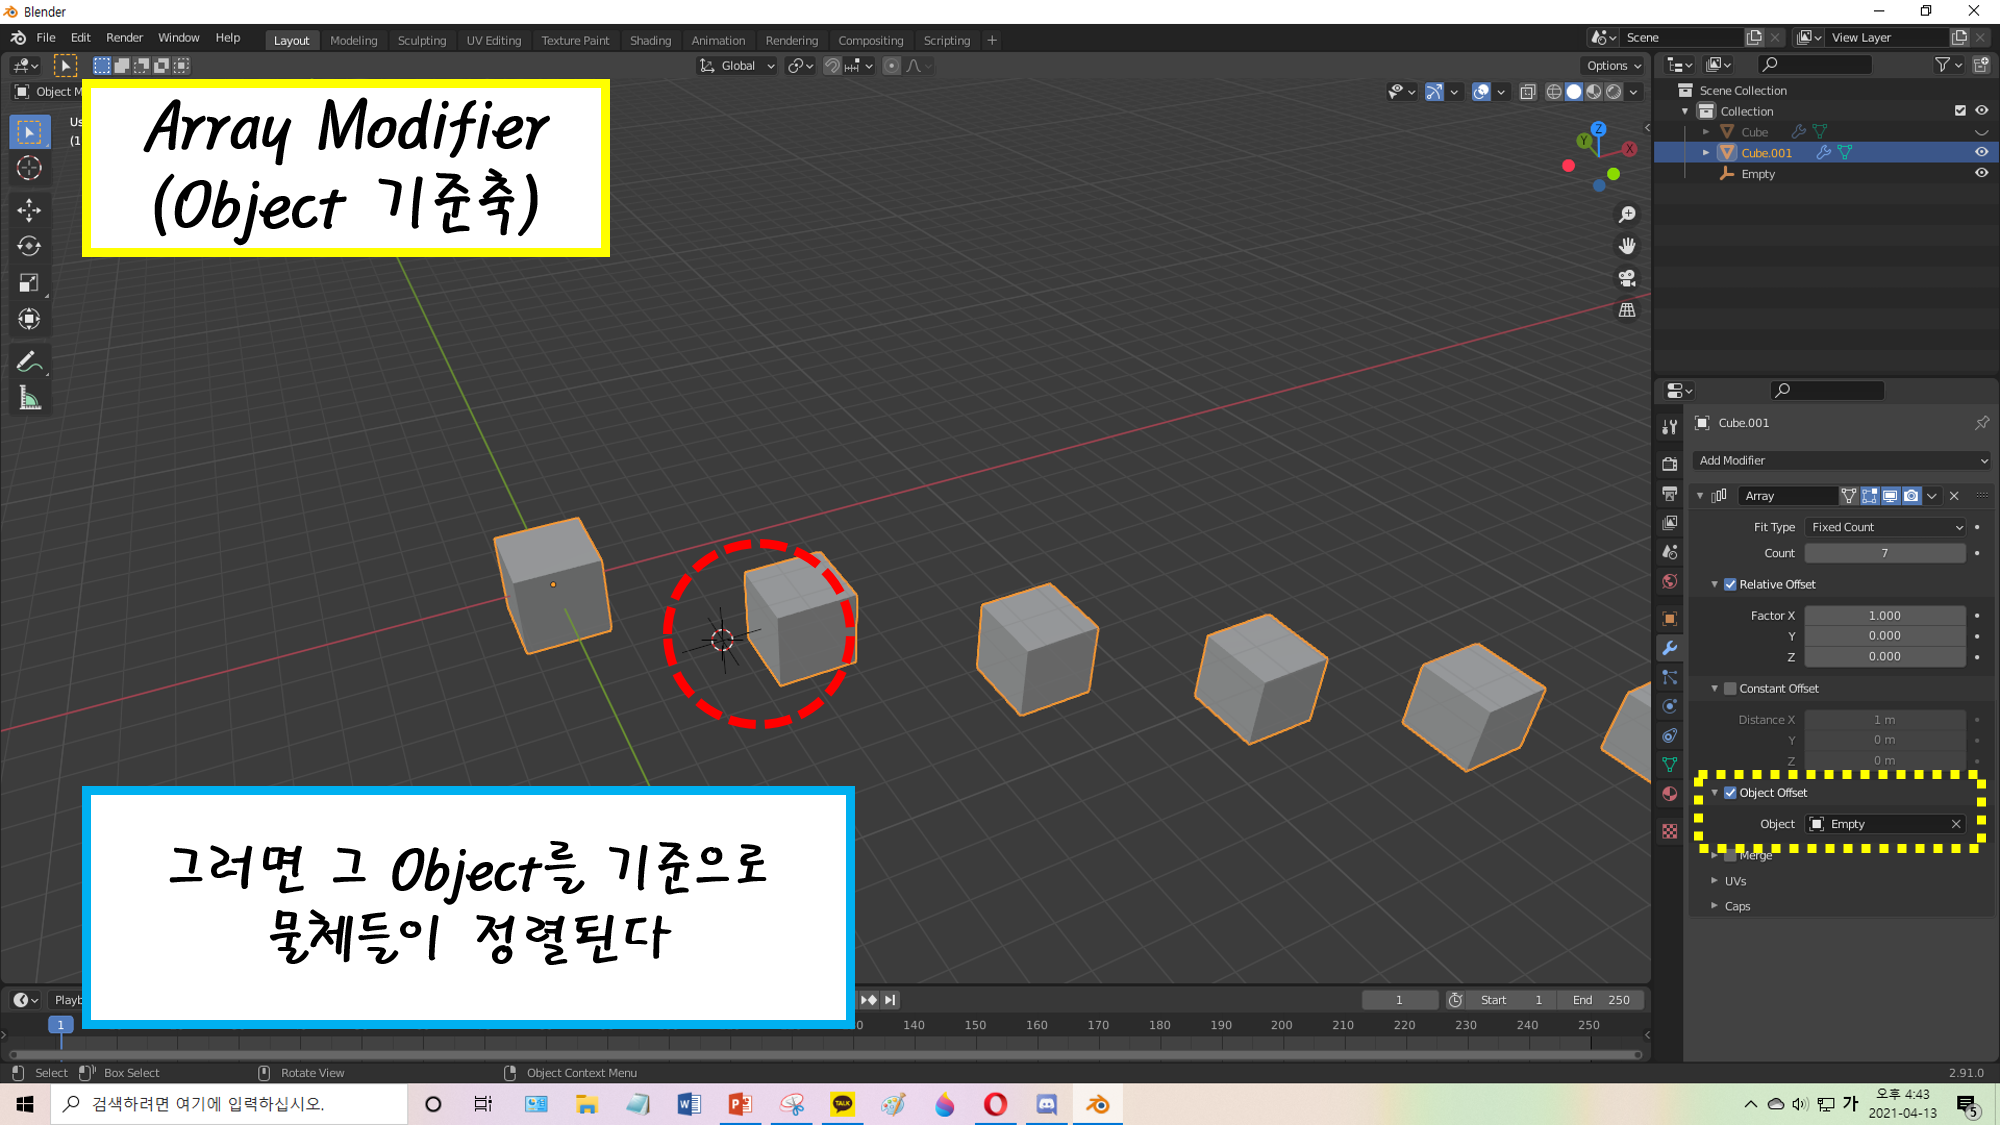Select the Measure tool

pyautogui.click(x=29, y=399)
